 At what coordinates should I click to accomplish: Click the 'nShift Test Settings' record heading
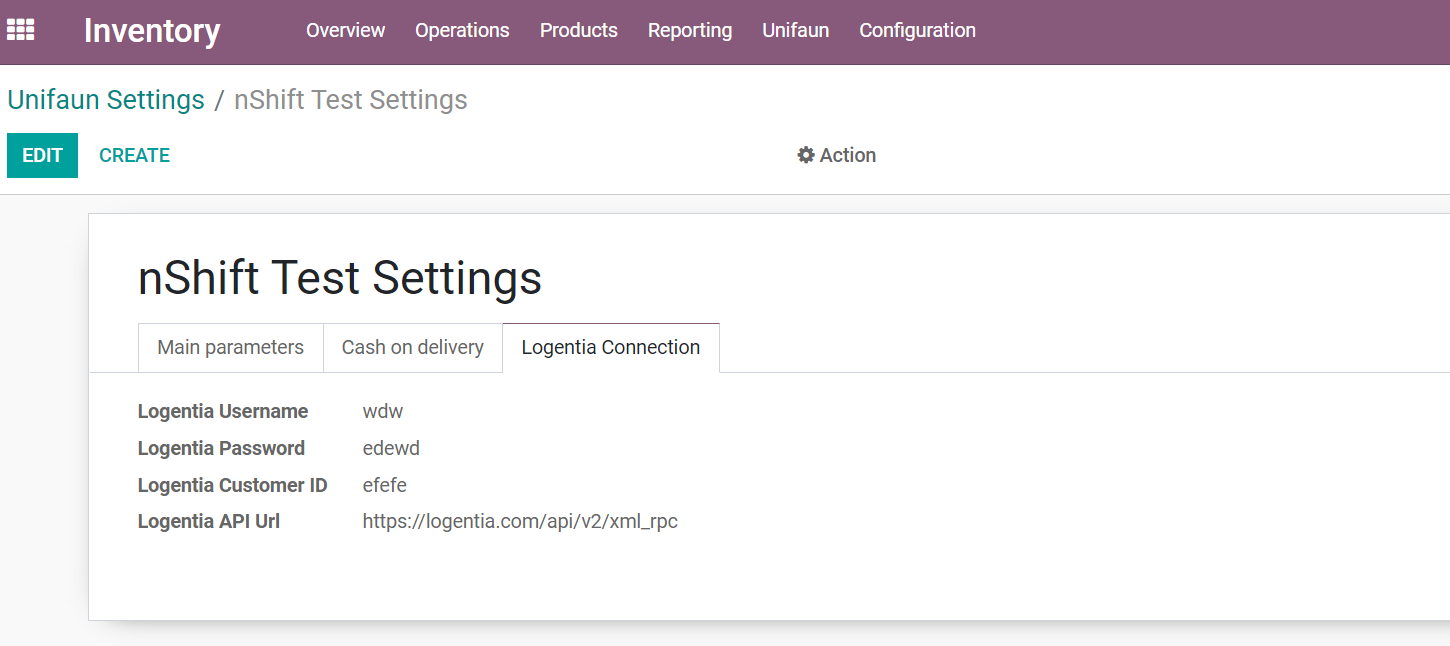(340, 277)
